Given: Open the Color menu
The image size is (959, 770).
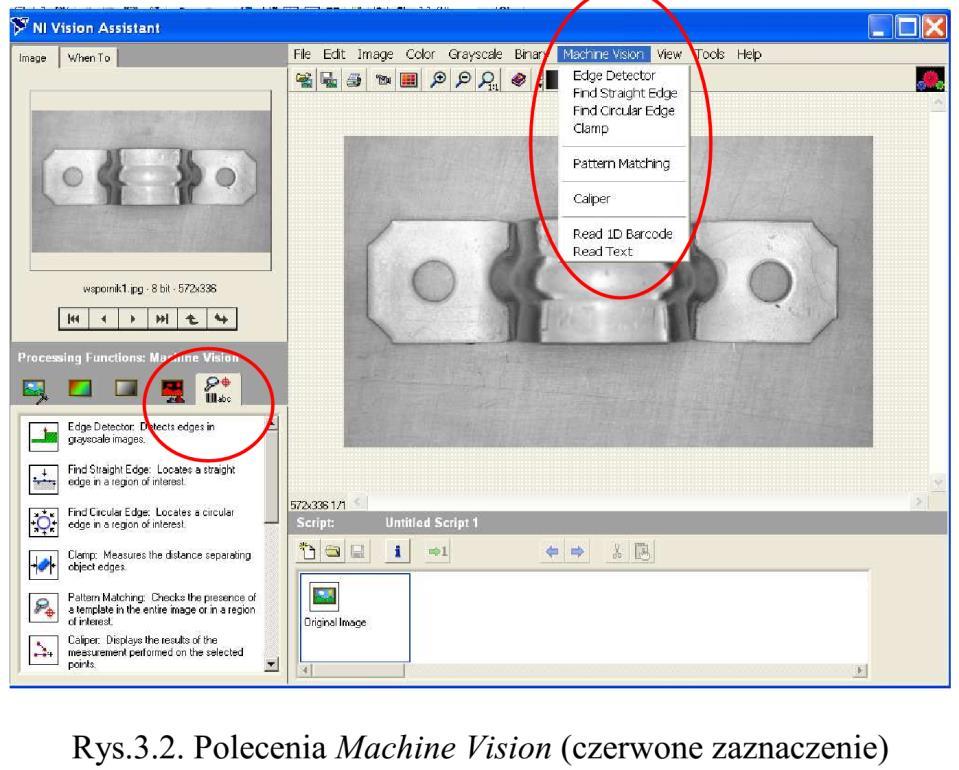Looking at the screenshot, I should tap(420, 54).
